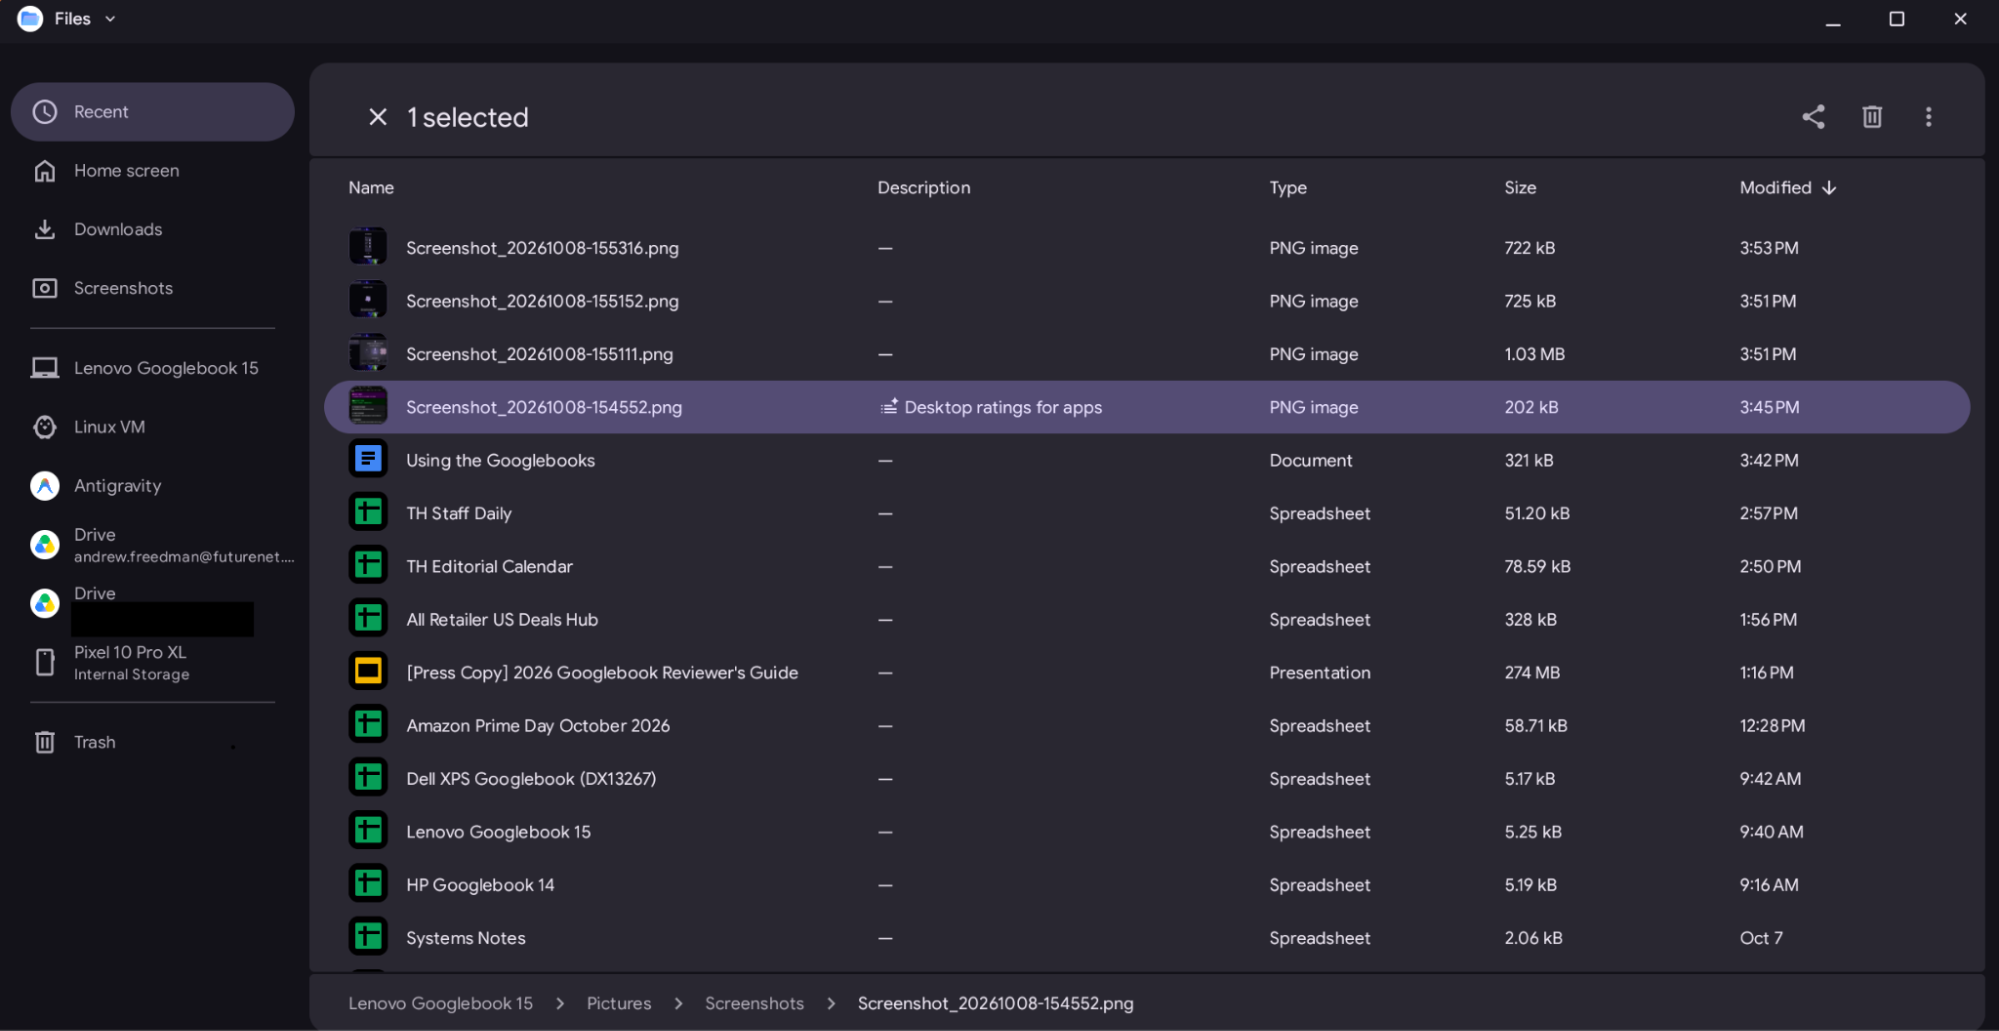1999x1031 pixels.
Task: Open the Trash folder
Action: click(152, 742)
